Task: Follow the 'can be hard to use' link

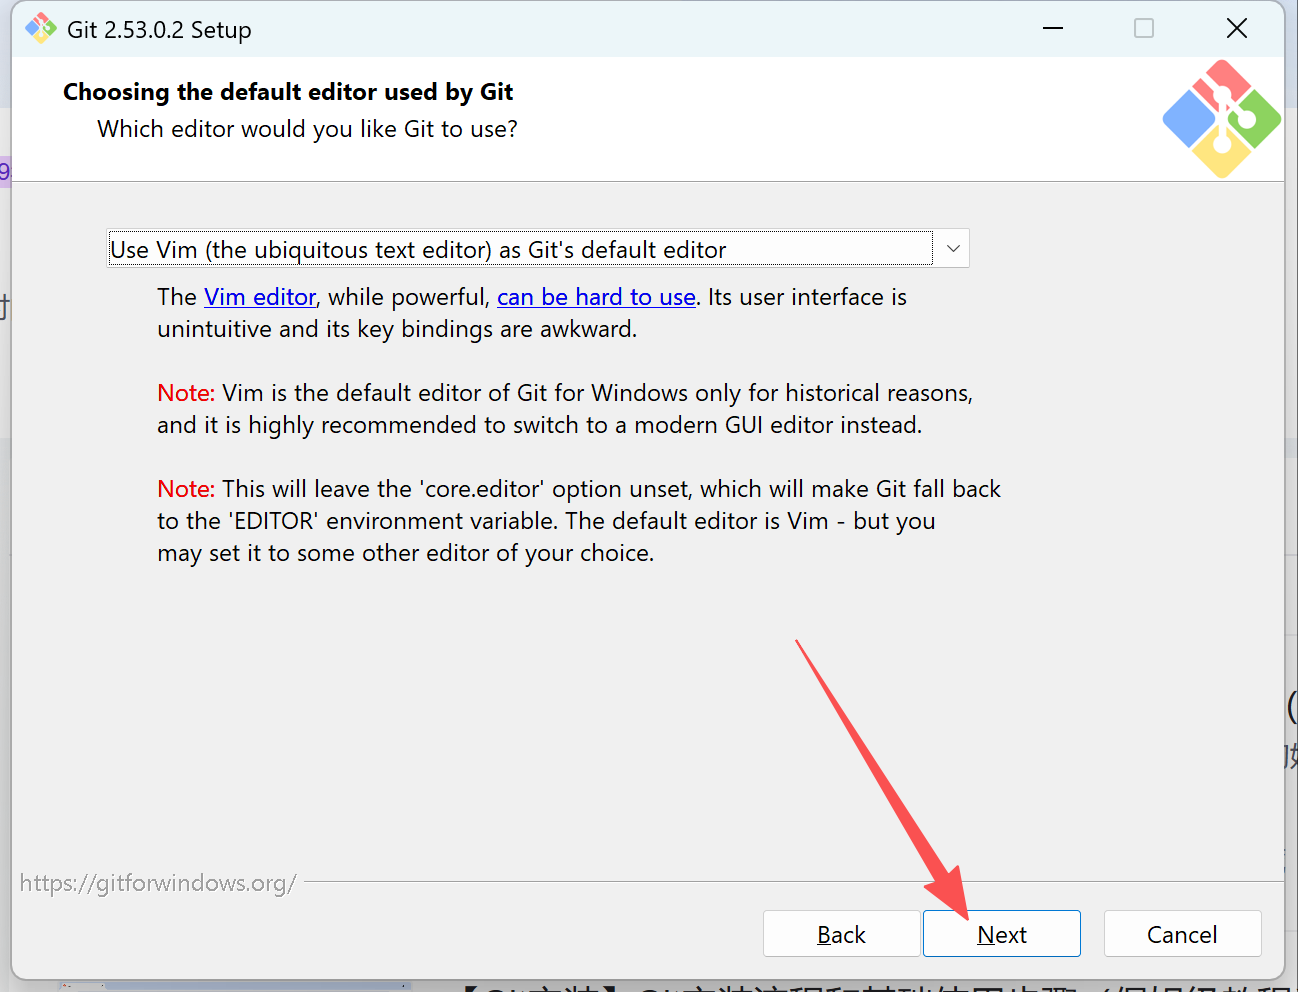Action: click(596, 297)
